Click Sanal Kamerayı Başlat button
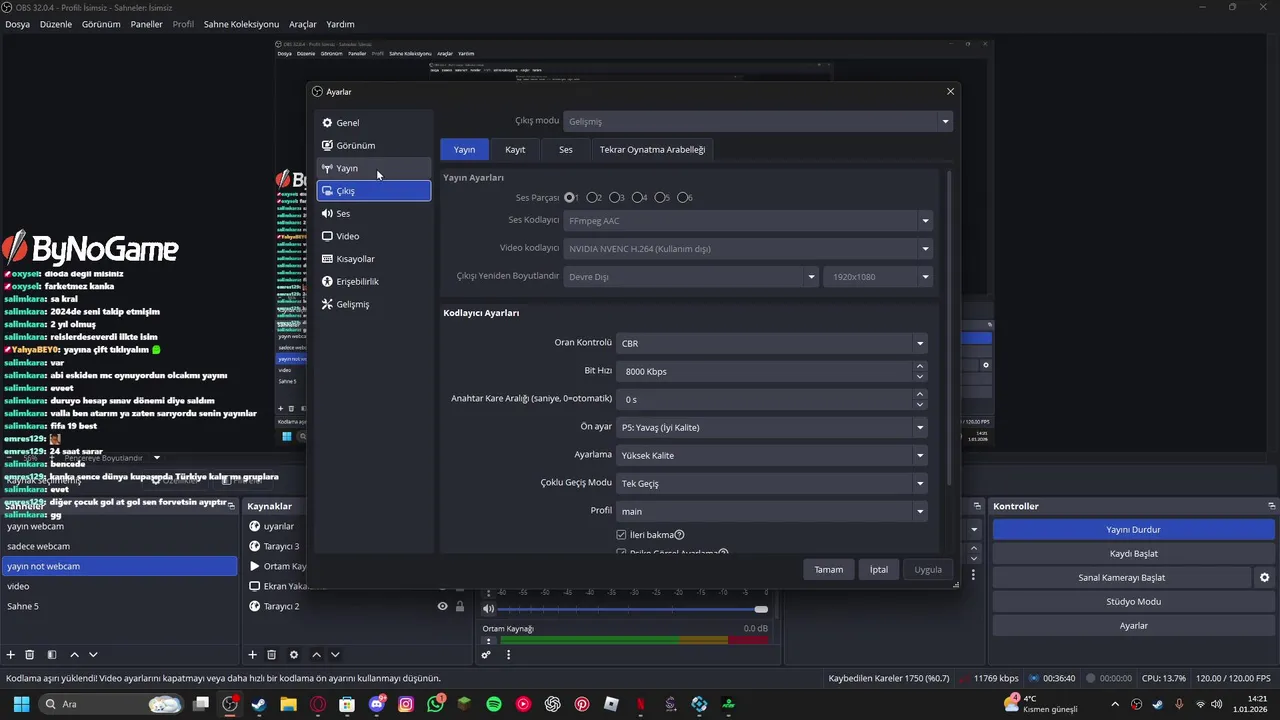This screenshot has height=720, width=1280. (1121, 577)
